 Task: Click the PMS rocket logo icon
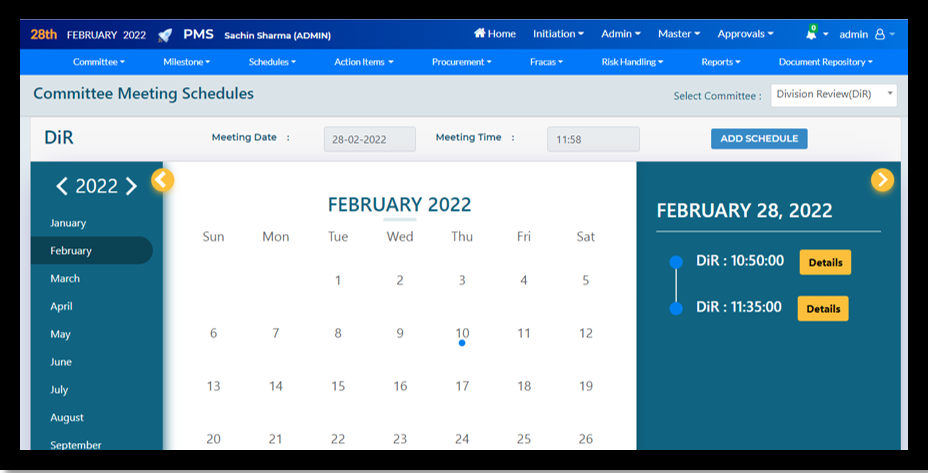click(164, 34)
